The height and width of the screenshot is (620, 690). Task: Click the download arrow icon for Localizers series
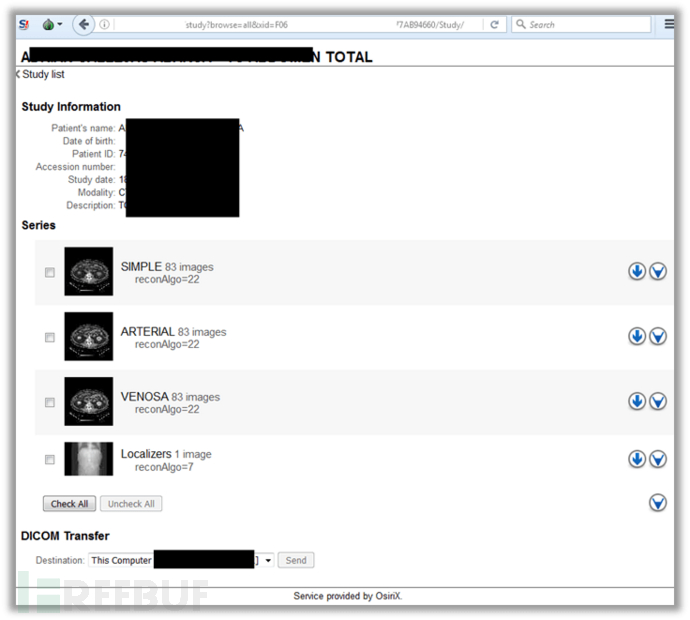coord(637,459)
